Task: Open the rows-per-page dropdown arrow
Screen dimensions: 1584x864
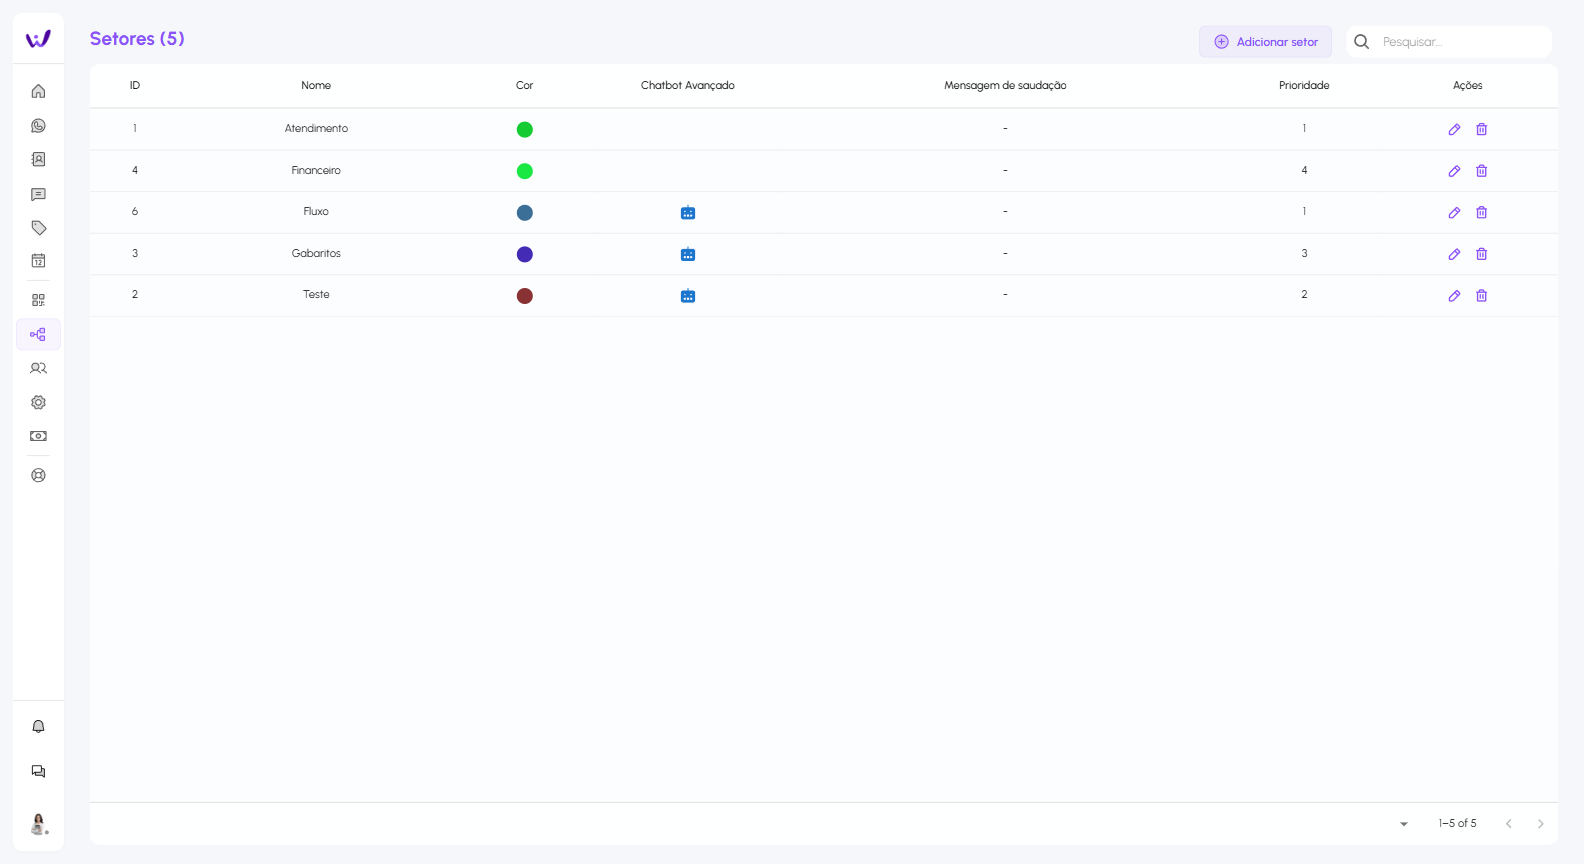Action: 1404,824
